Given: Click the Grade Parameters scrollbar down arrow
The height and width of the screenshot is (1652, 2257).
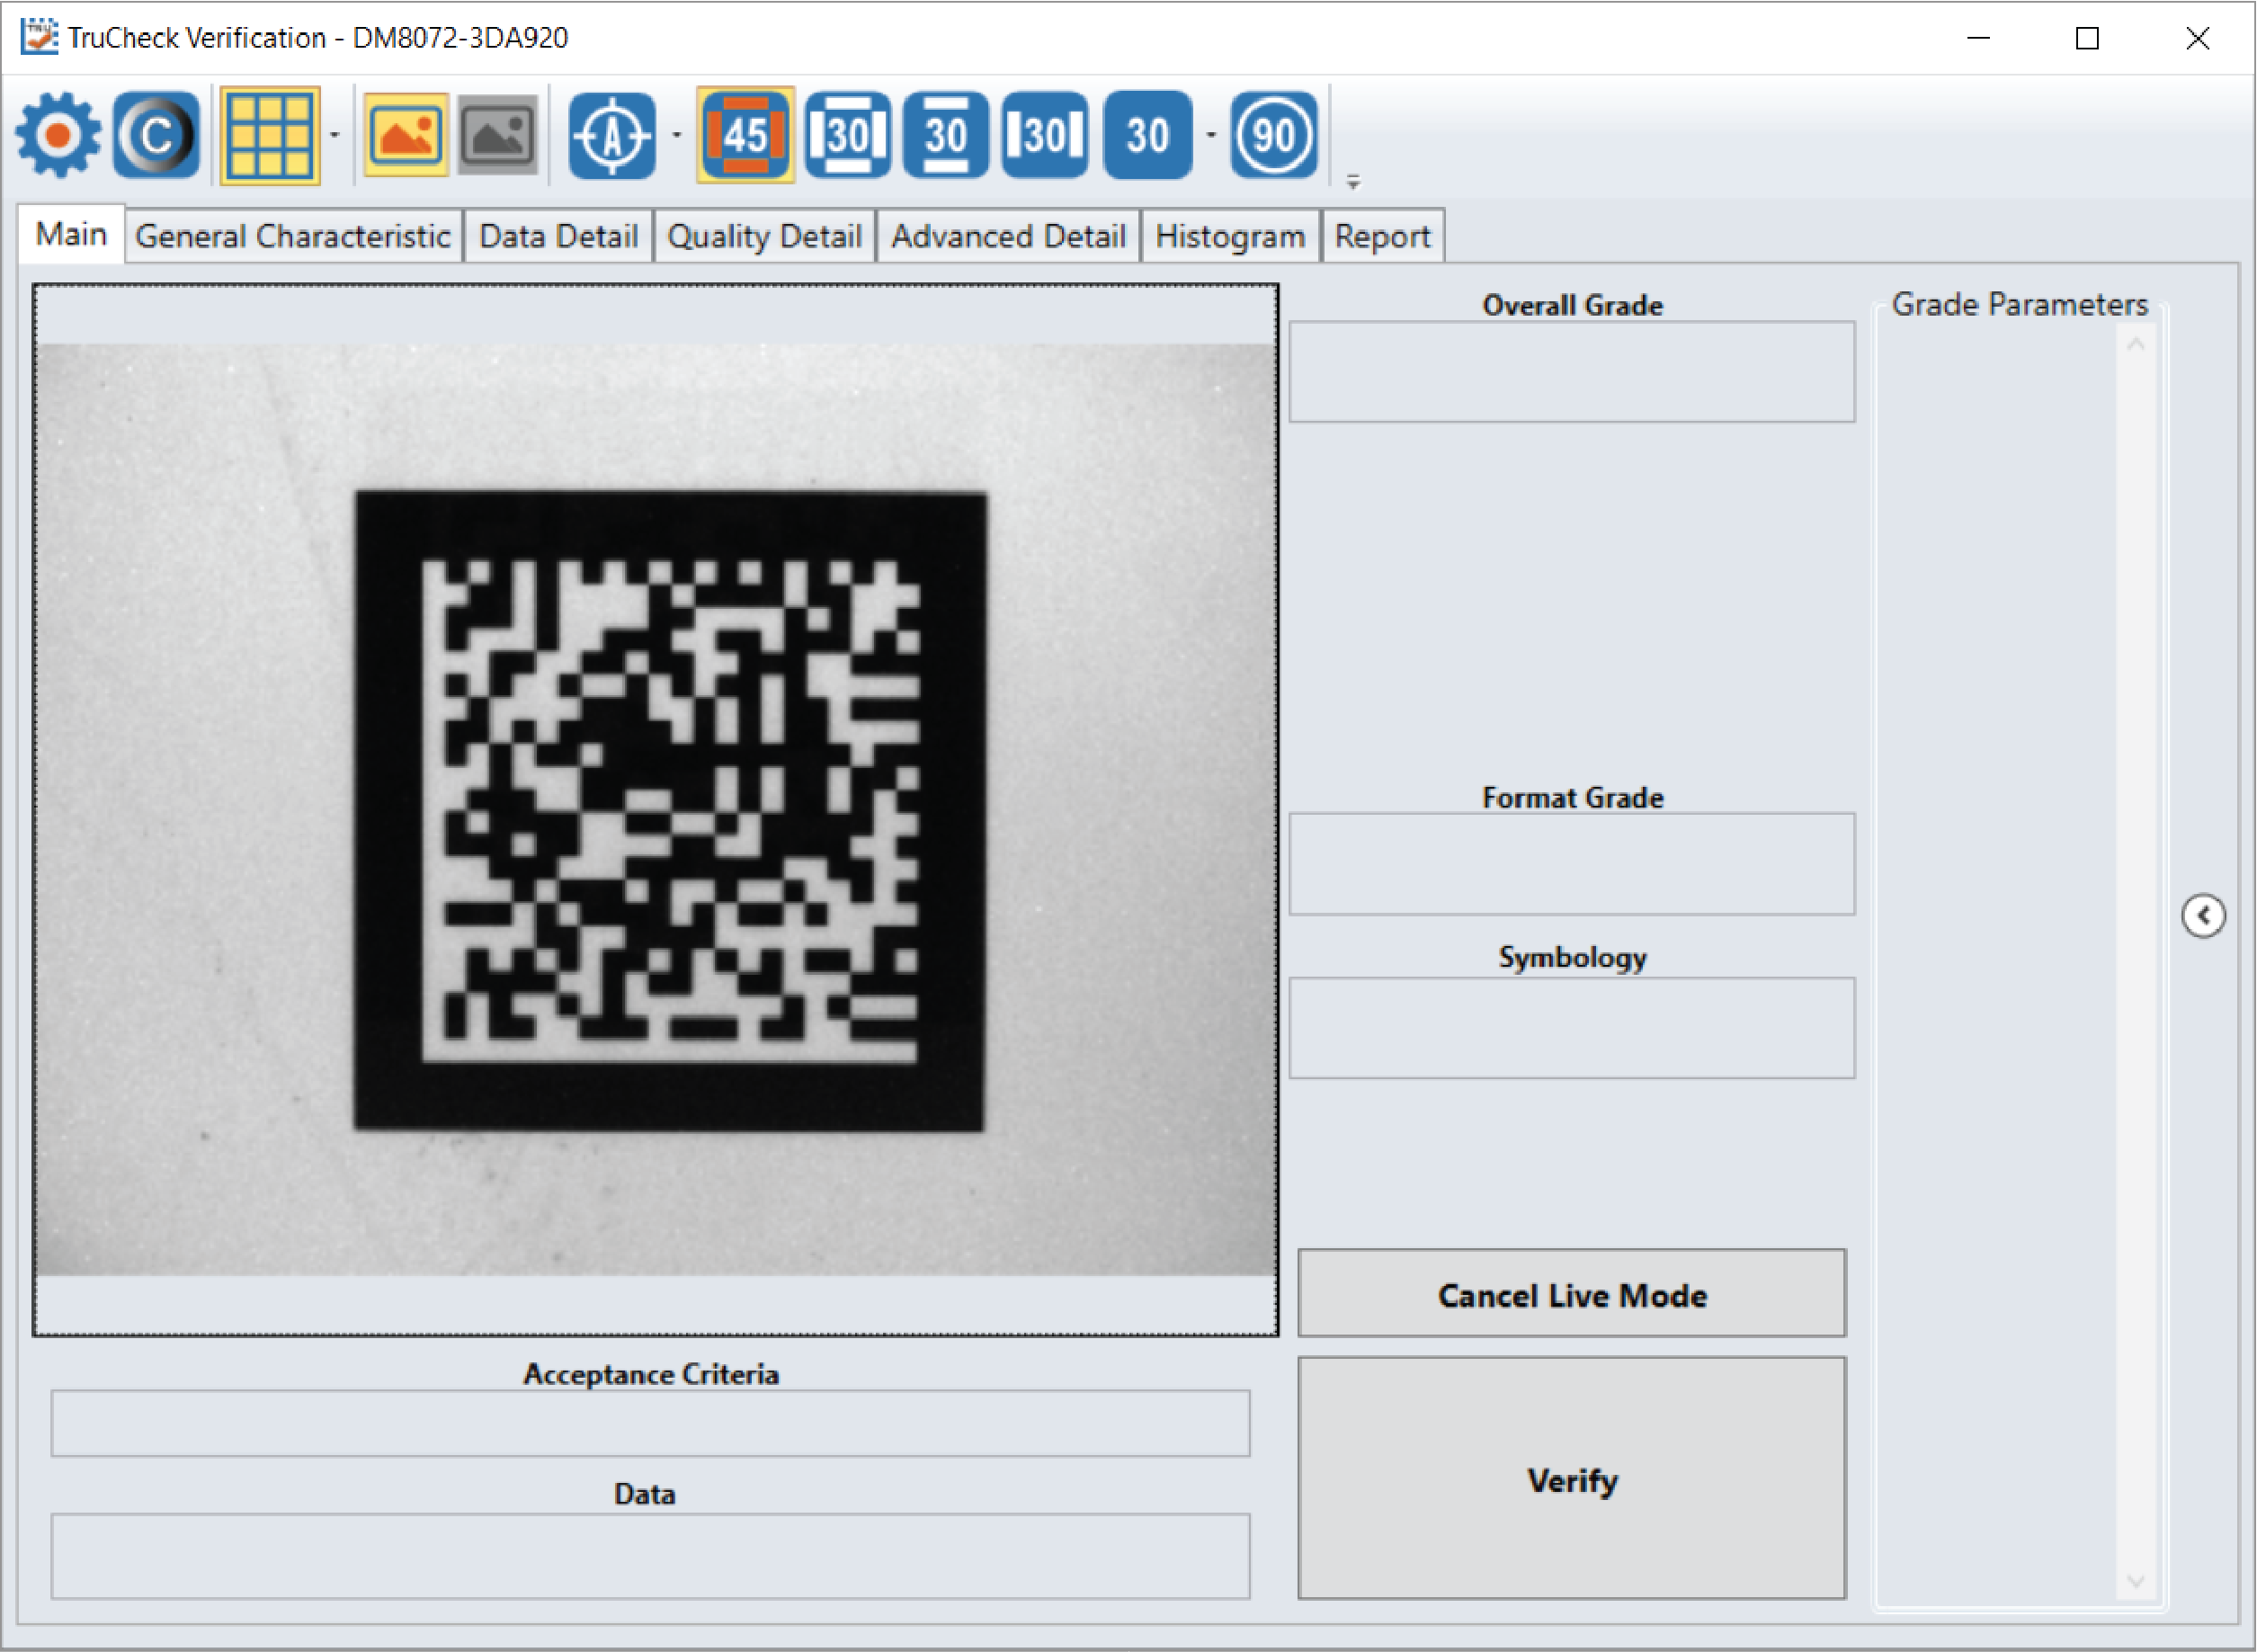Looking at the screenshot, I should pos(2136,1580).
